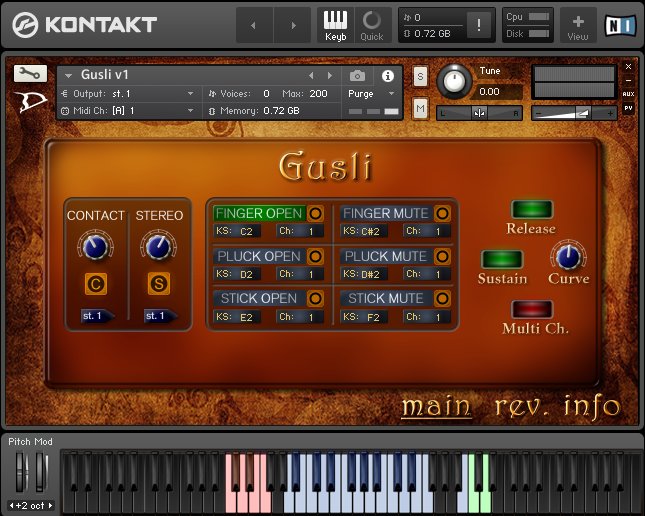Take a snapshot with camera icon
Image resolution: width=645 pixels, height=516 pixels.
click(357, 76)
